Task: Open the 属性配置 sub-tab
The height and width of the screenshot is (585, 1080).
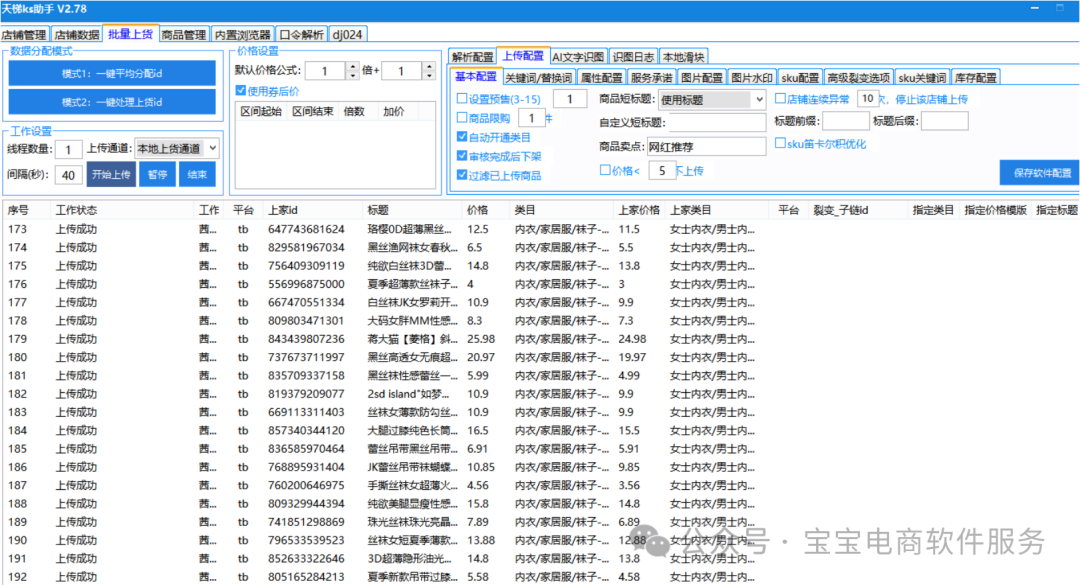Action: (x=601, y=78)
